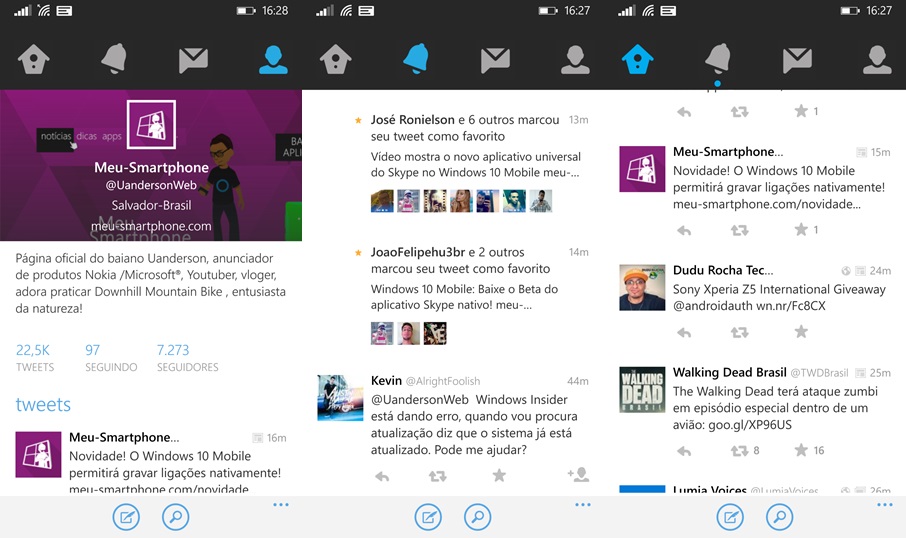Open more options dots in right screen
Image resolution: width=906 pixels, height=538 pixels.
tap(885, 505)
